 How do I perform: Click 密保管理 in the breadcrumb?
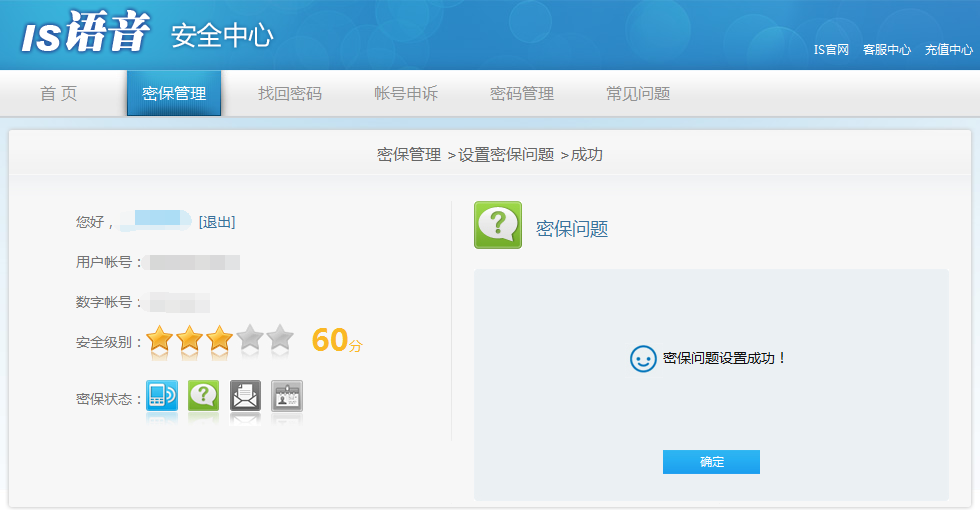coord(409,154)
